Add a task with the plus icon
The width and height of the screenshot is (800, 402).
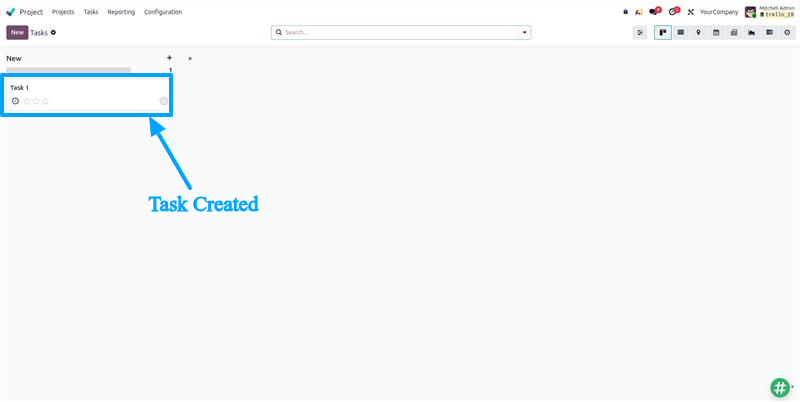[169, 58]
